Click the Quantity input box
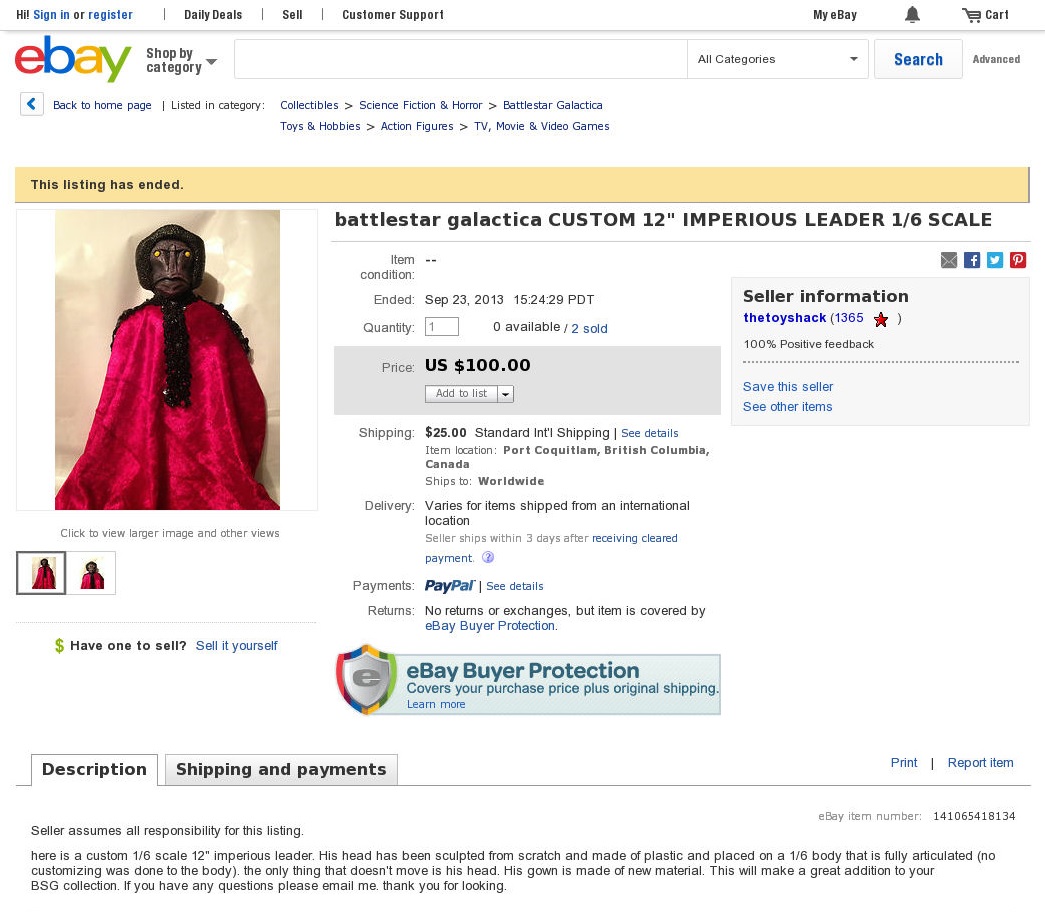 tap(442, 327)
